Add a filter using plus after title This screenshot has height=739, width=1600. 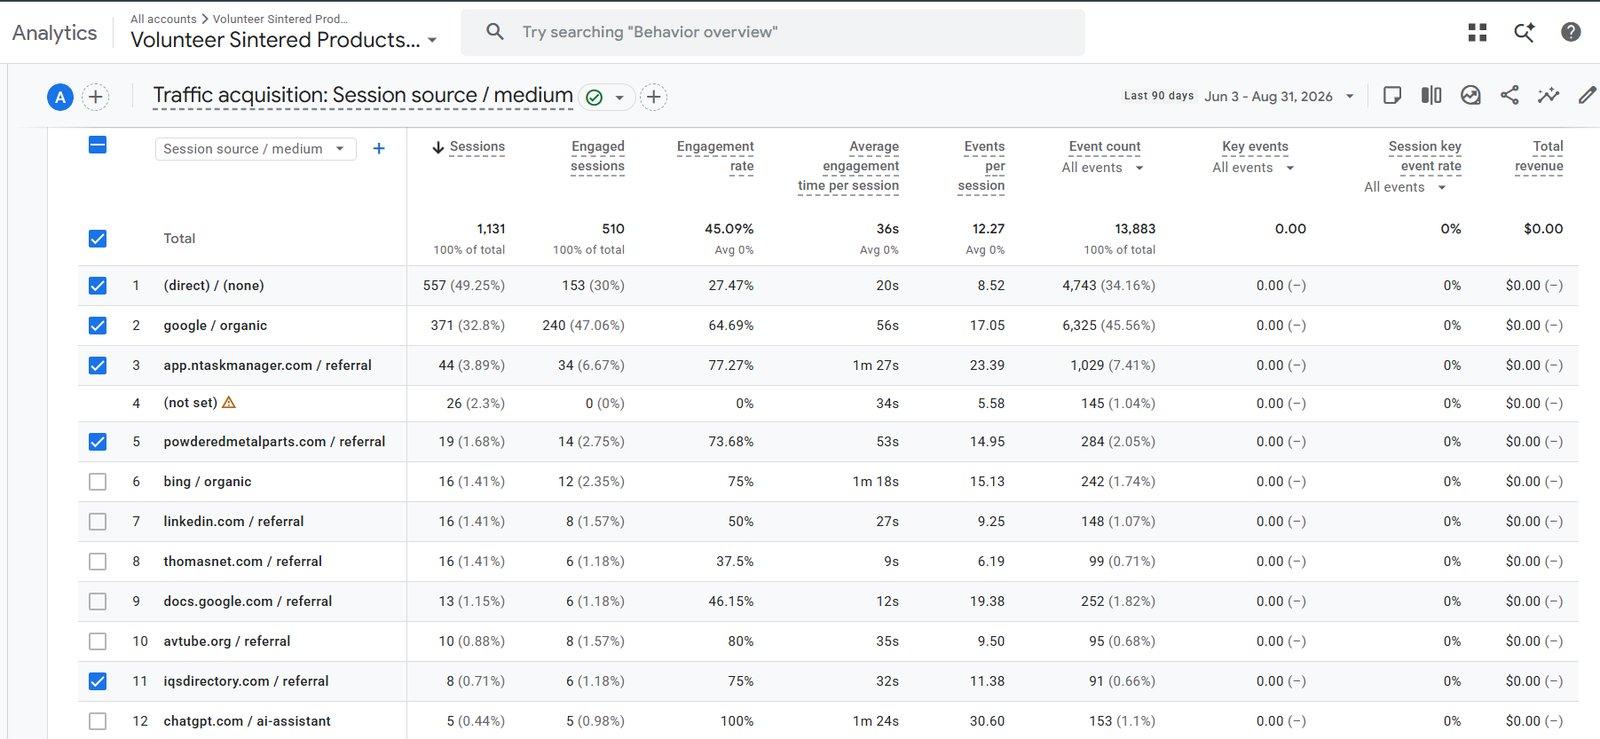coord(653,97)
